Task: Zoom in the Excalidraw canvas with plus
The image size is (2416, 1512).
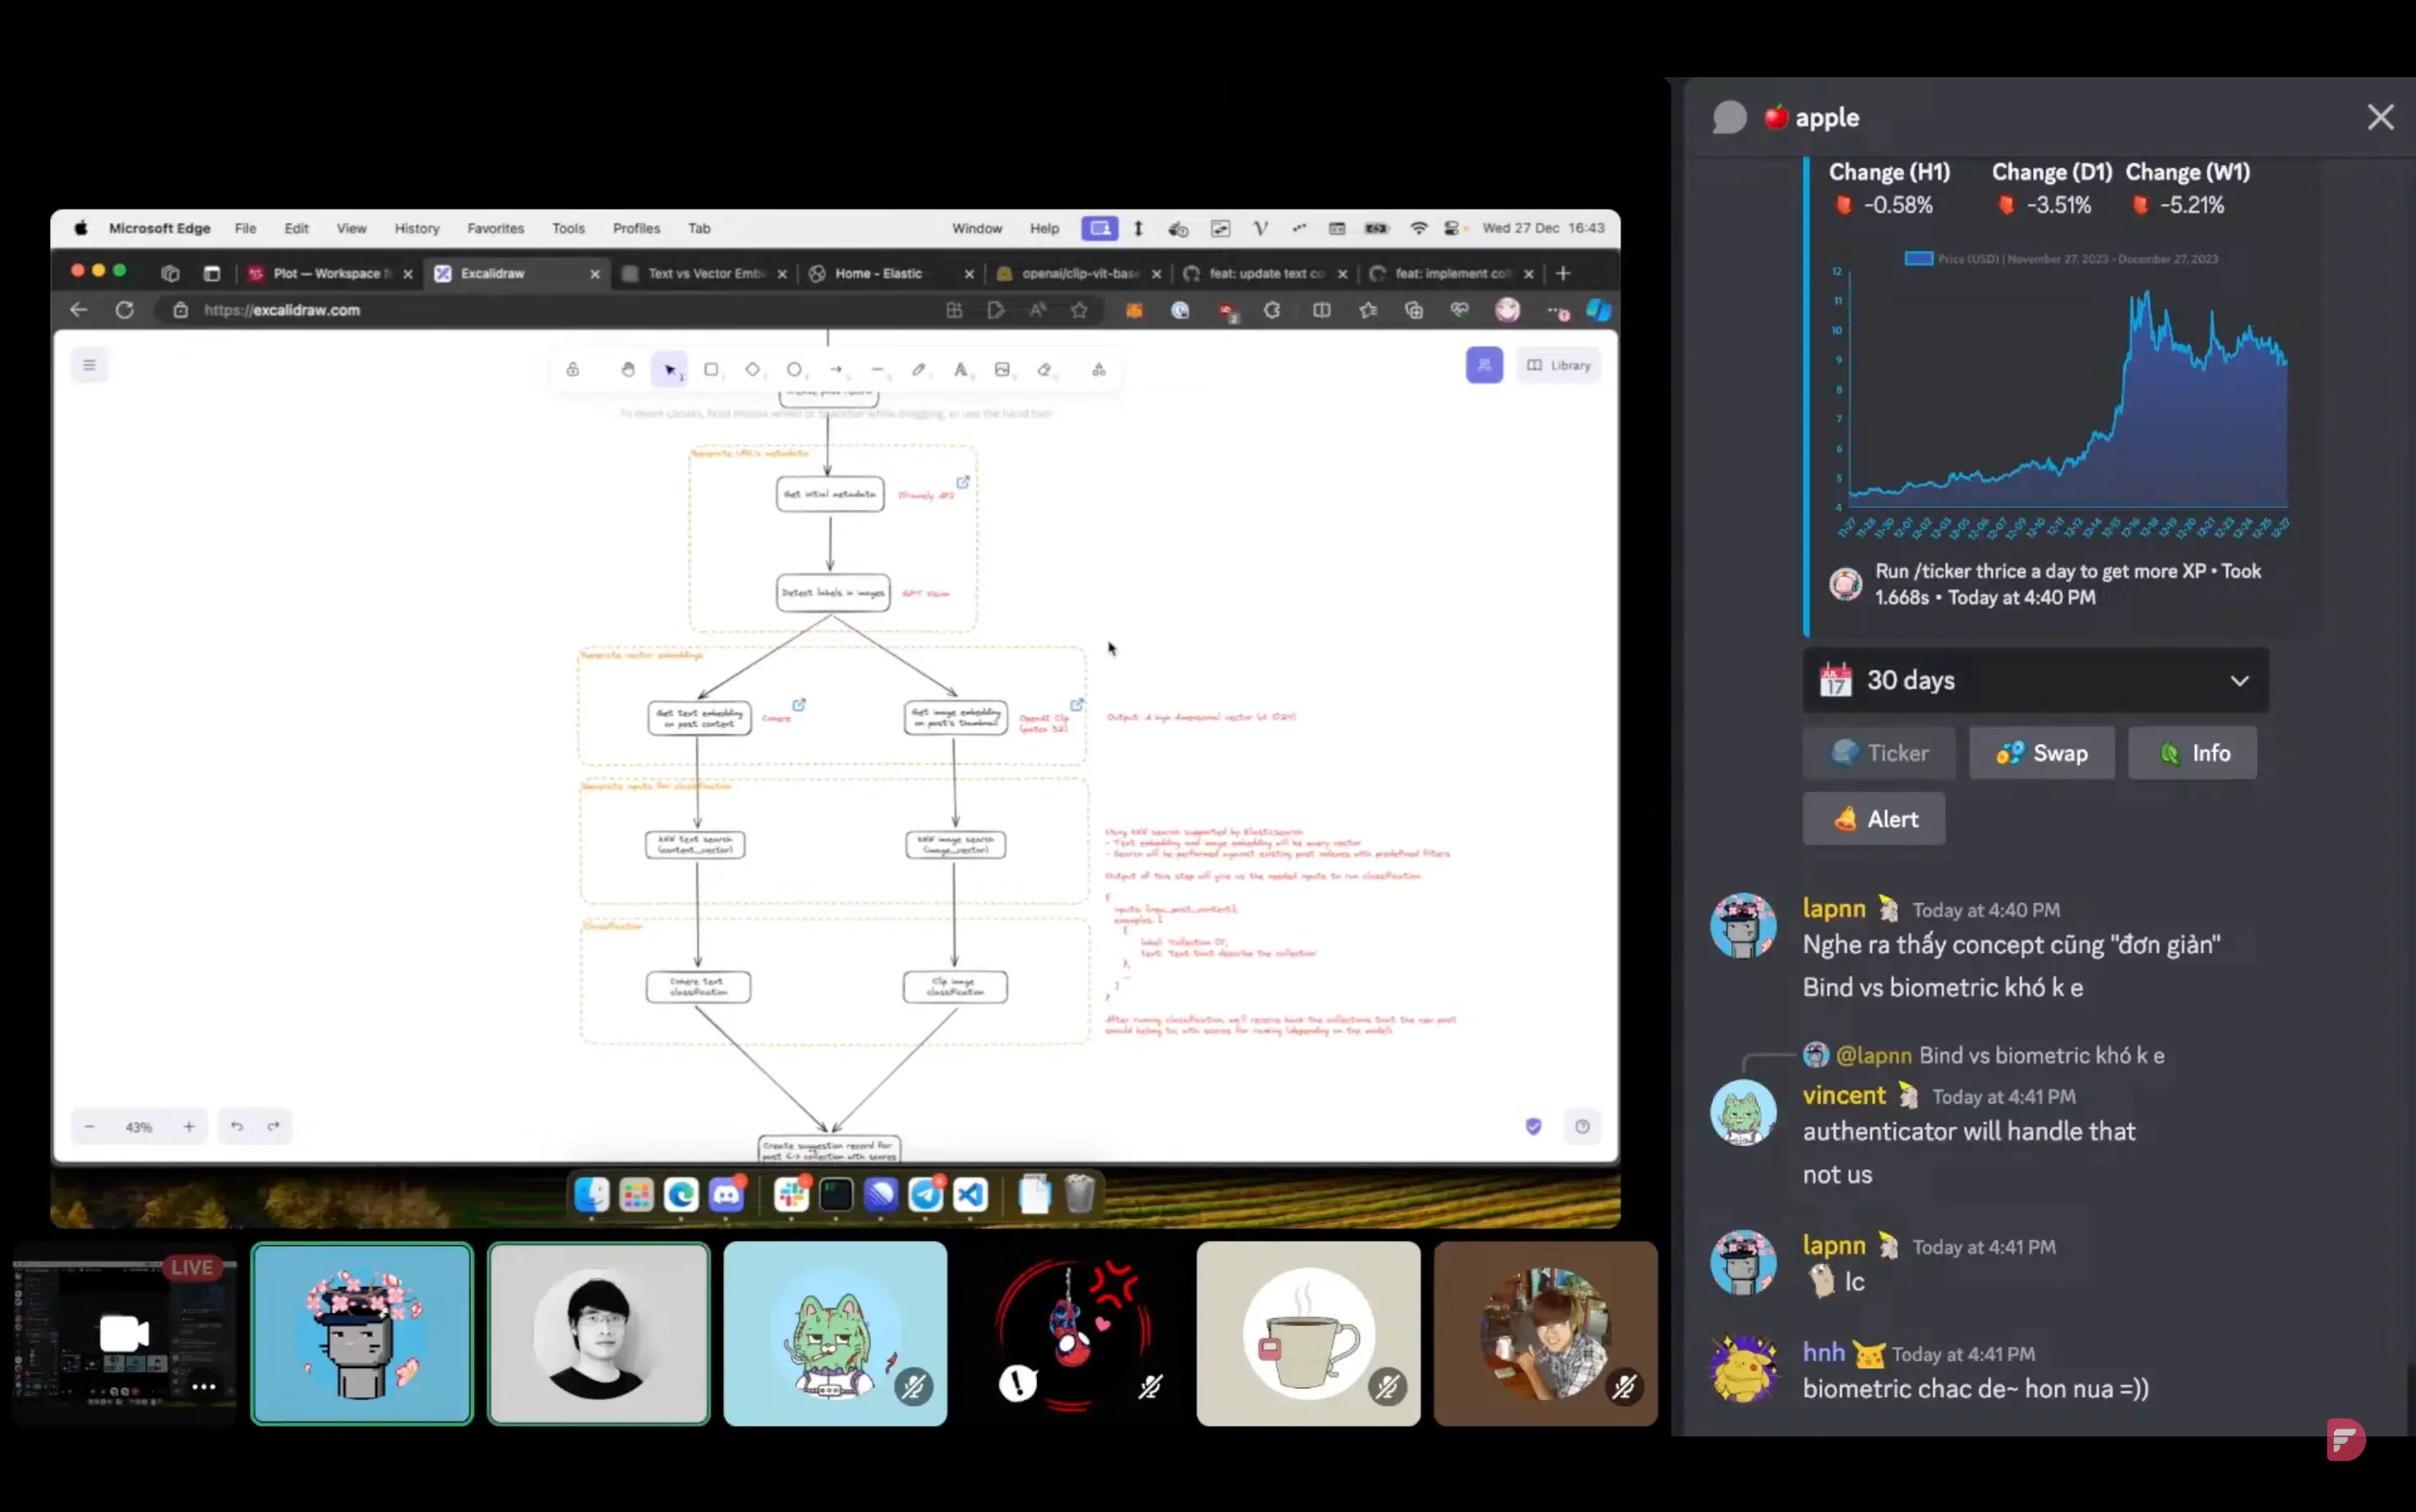Action: (189, 1127)
